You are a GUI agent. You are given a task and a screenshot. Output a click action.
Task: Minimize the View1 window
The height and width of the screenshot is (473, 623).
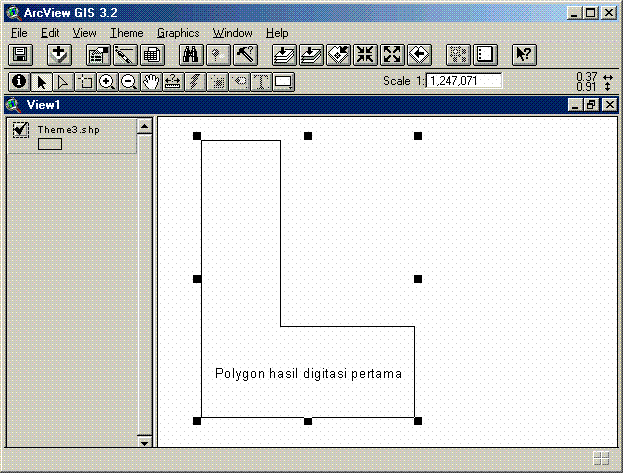[x=575, y=105]
